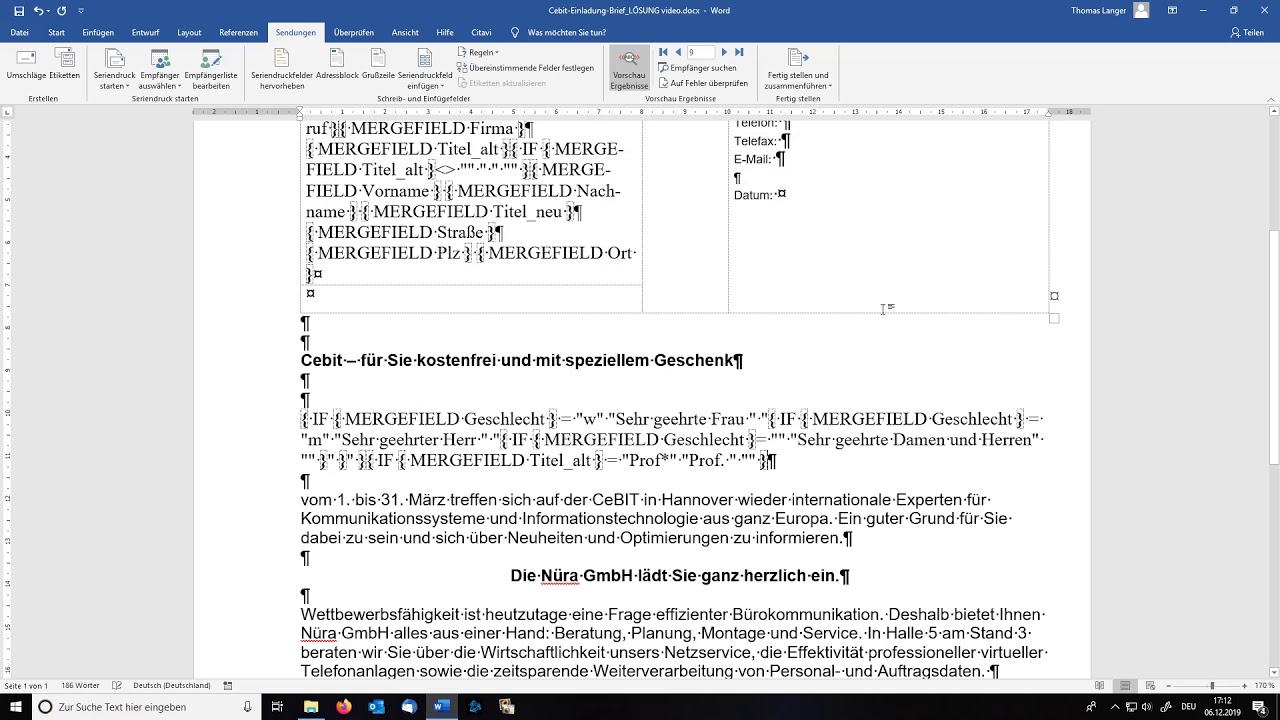
Task: Insert a Grußzeile greeting line
Action: 378,64
